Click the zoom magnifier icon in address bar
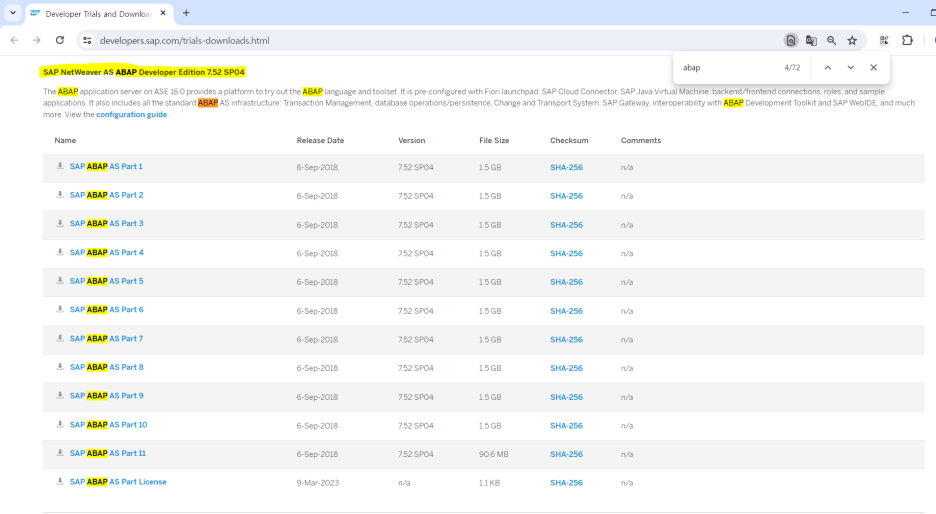Image resolution: width=936 pixels, height=514 pixels. pyautogui.click(x=832, y=41)
